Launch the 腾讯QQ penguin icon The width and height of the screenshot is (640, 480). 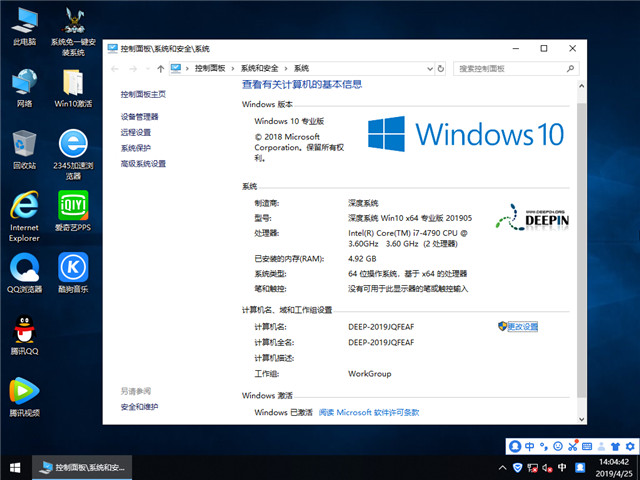24,335
